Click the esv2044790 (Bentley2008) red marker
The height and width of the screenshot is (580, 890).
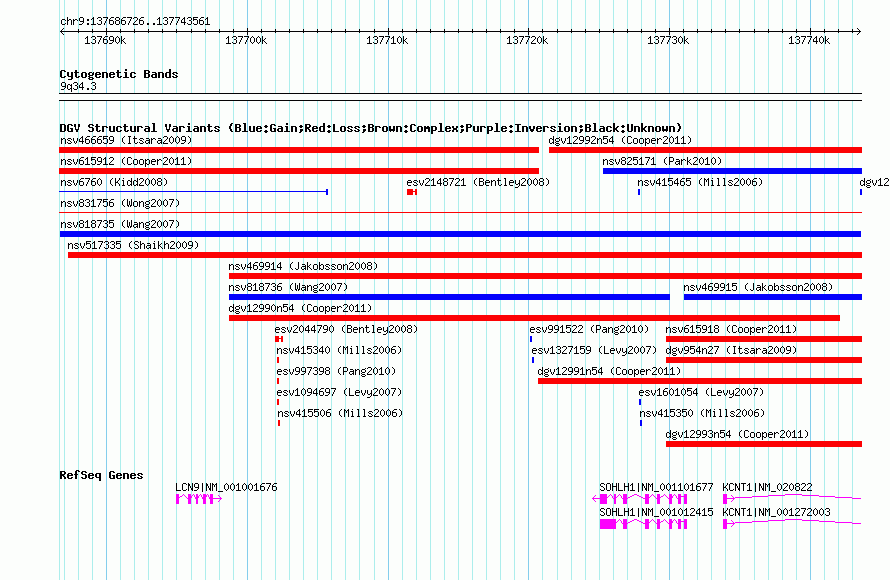tap(279, 339)
